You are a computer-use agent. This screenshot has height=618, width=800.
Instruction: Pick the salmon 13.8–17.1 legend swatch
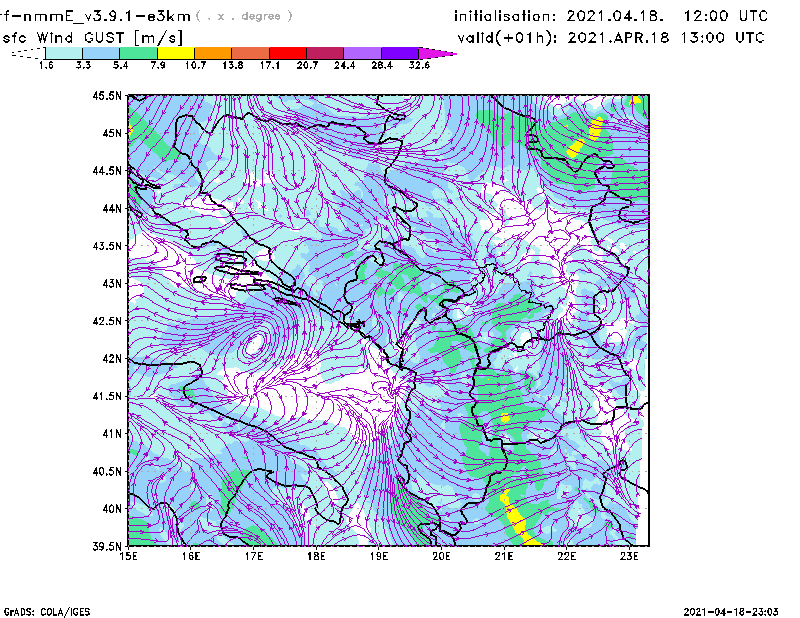pos(251,53)
